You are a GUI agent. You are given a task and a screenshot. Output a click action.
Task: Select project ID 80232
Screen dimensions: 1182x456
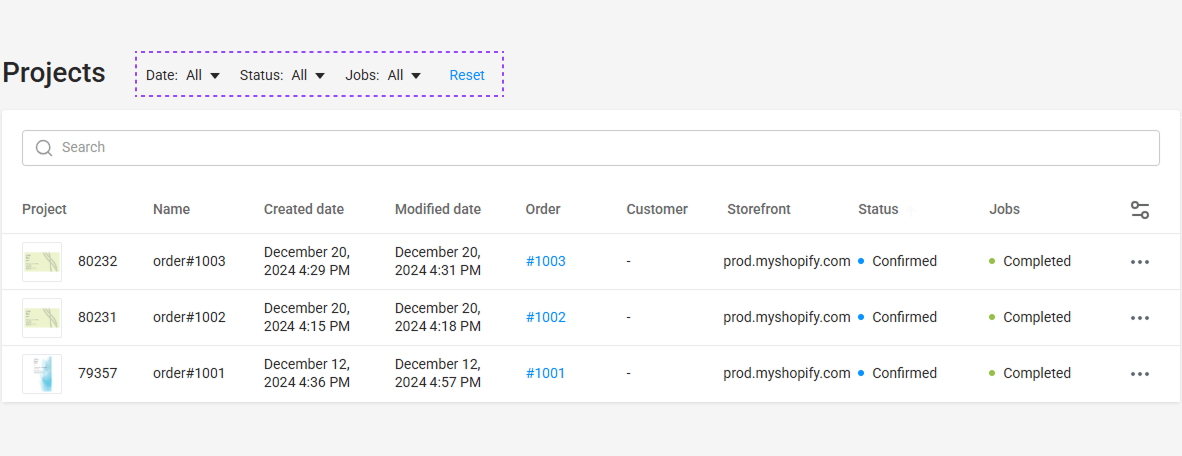click(x=98, y=262)
